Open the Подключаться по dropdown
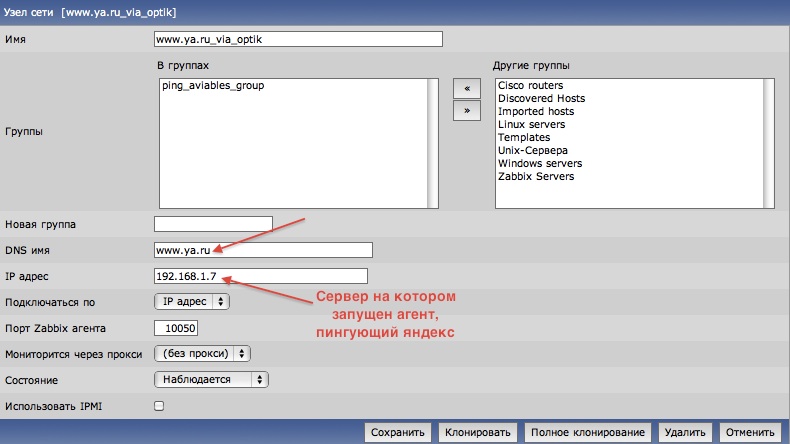Screen dimensions: 790x444 coord(192,301)
